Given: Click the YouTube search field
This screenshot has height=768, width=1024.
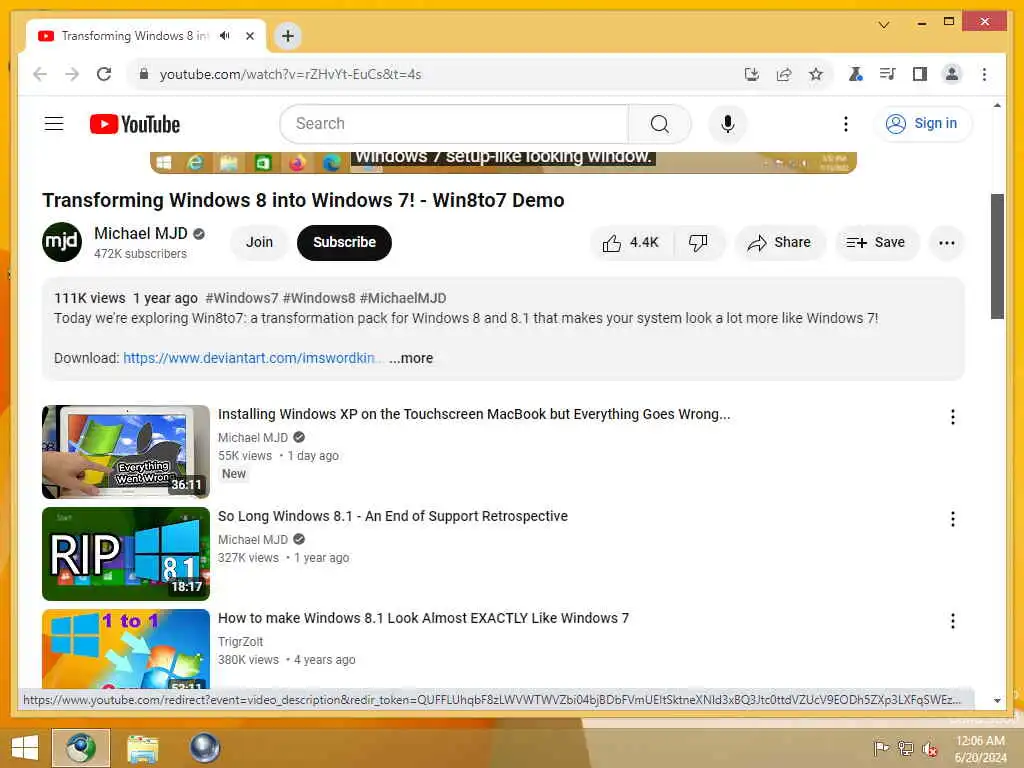Looking at the screenshot, I should [x=454, y=123].
